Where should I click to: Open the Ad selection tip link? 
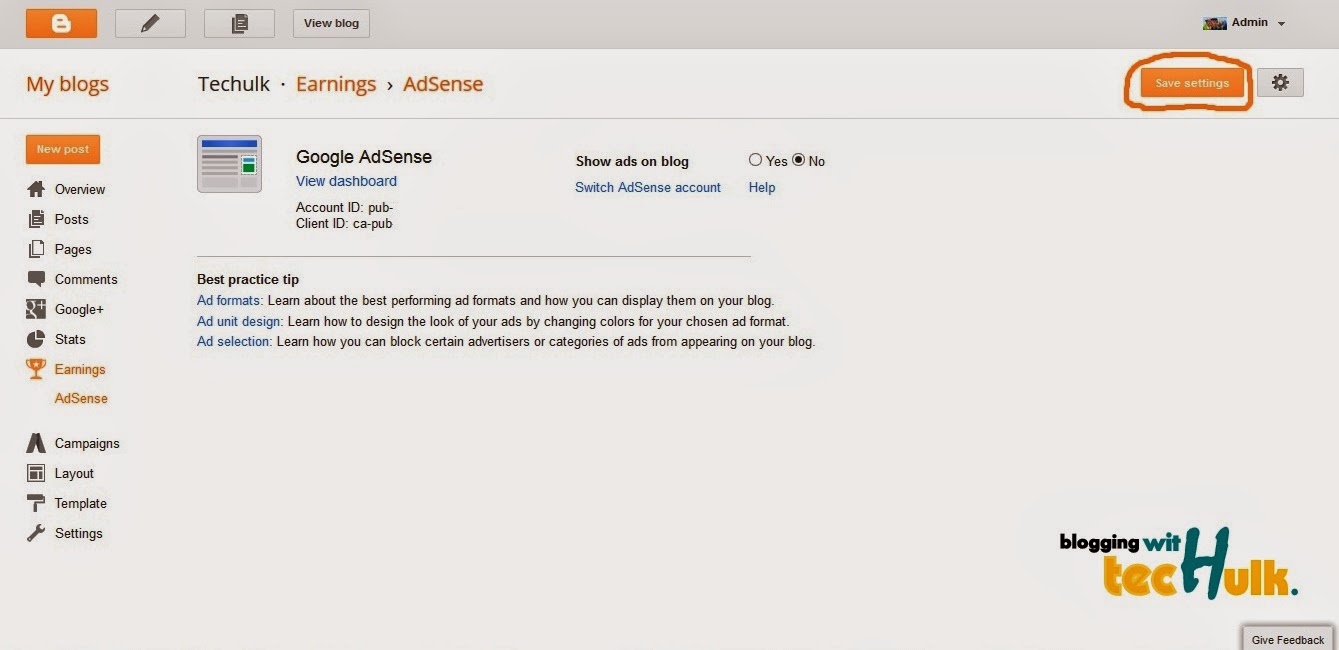(x=234, y=341)
